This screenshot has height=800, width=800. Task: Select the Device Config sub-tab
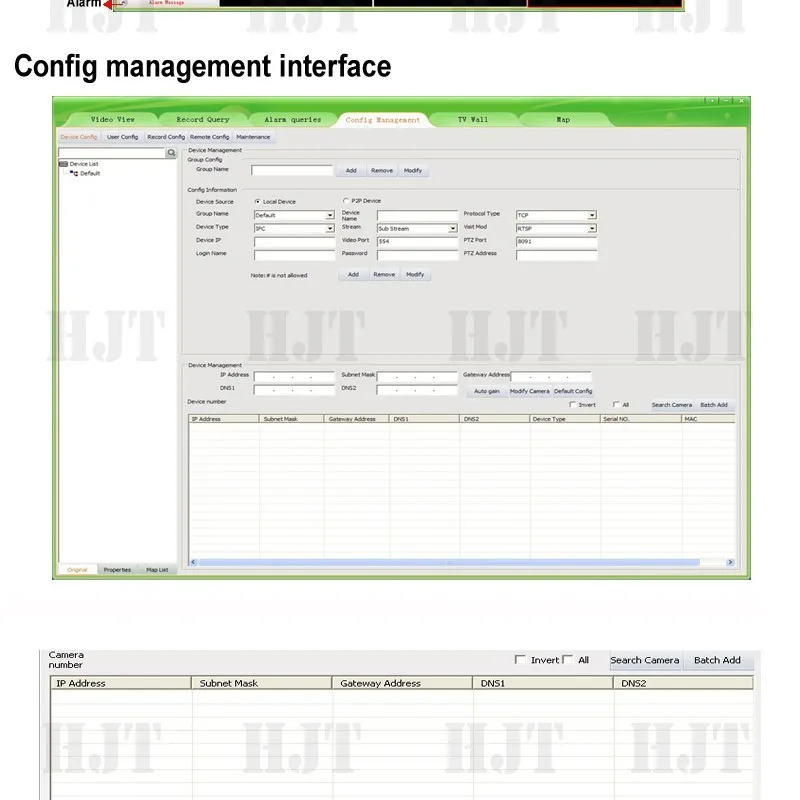click(x=79, y=137)
